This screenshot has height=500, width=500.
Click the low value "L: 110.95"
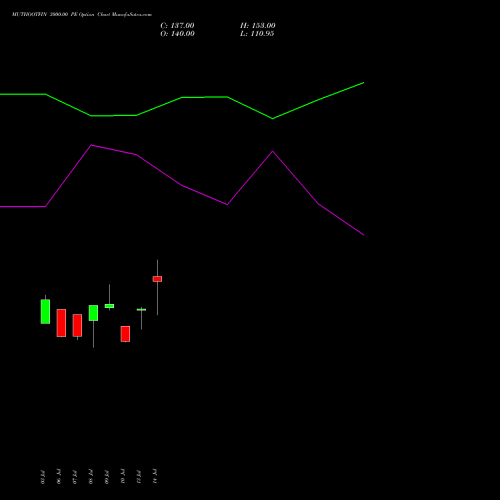257,34
